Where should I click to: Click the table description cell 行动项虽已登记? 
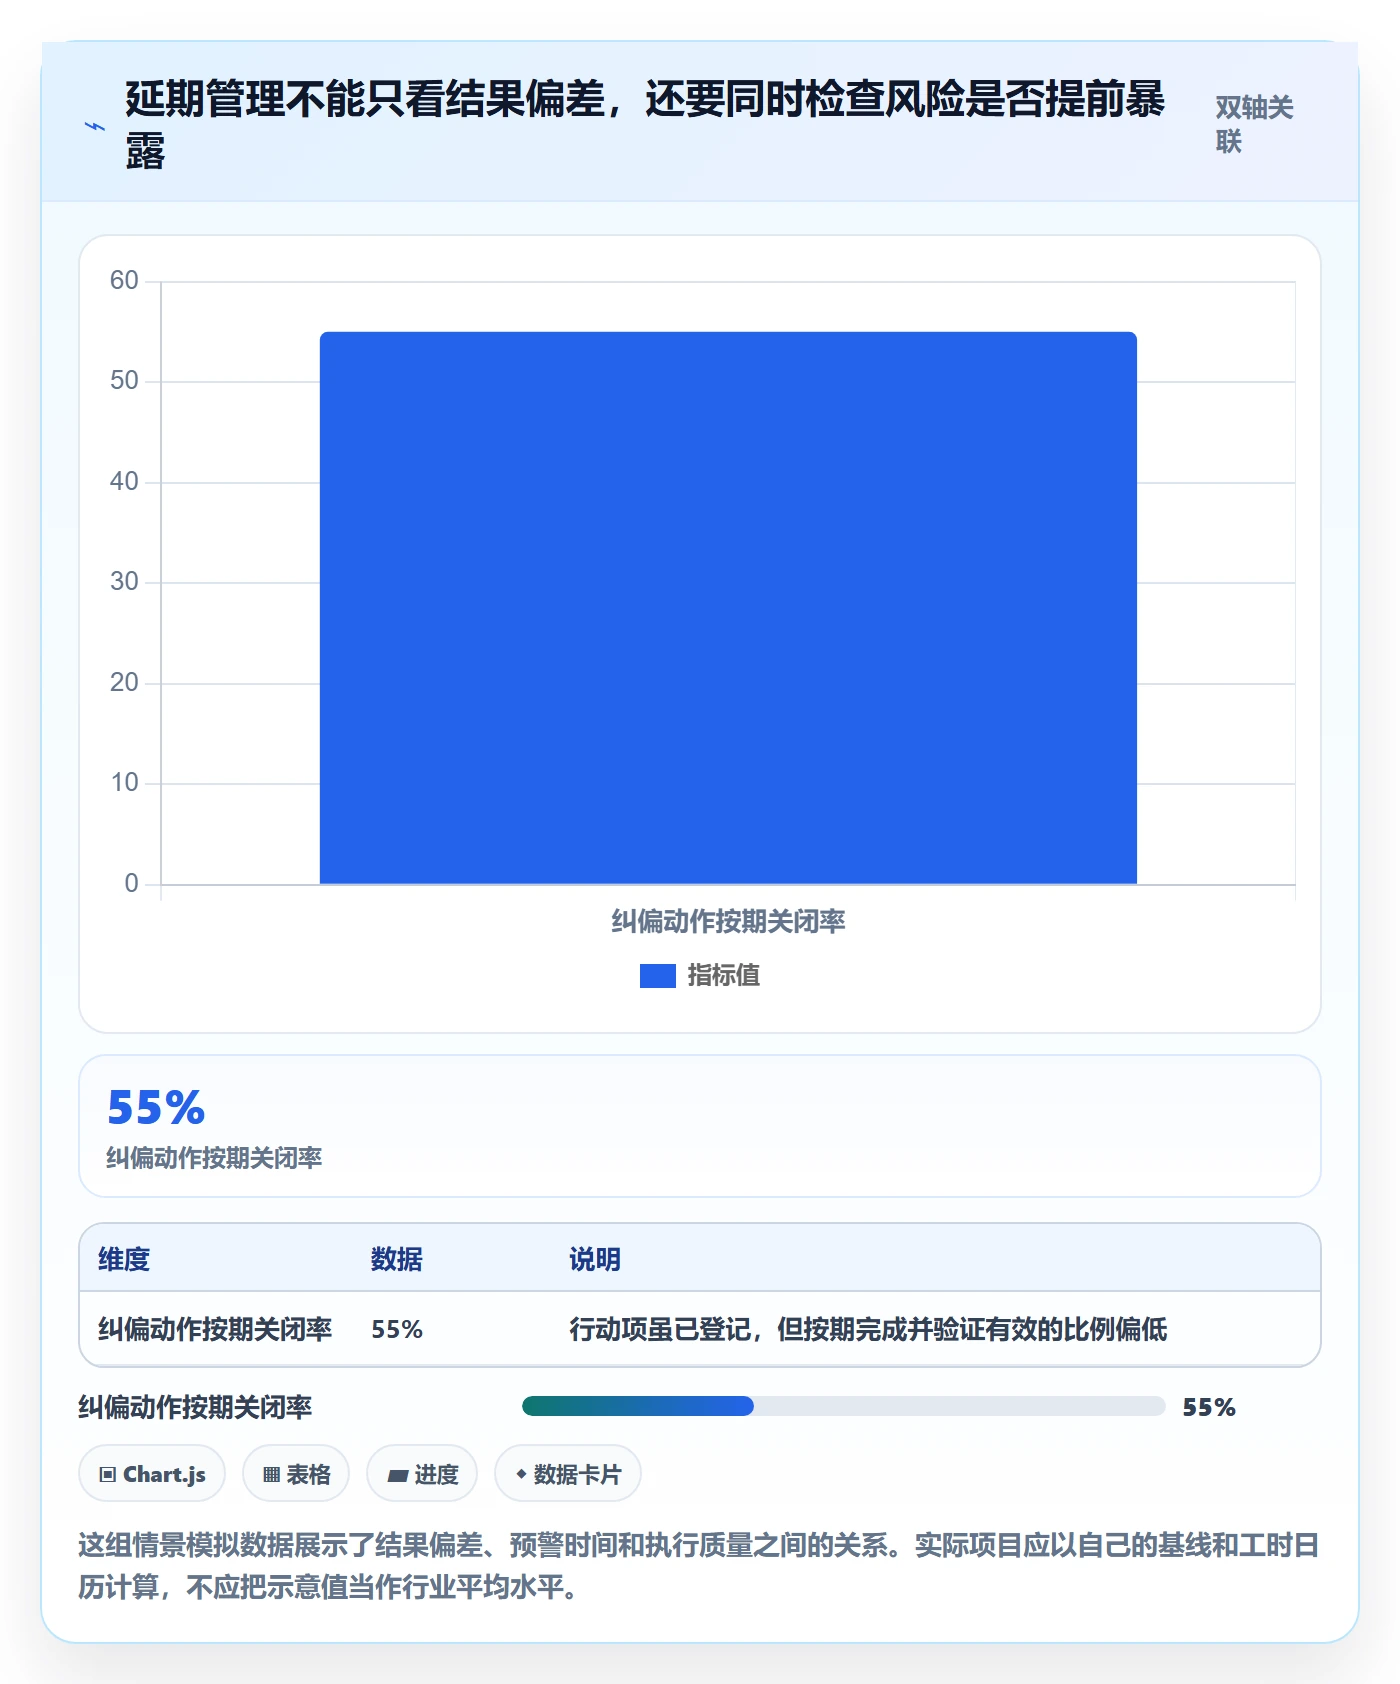868,1329
